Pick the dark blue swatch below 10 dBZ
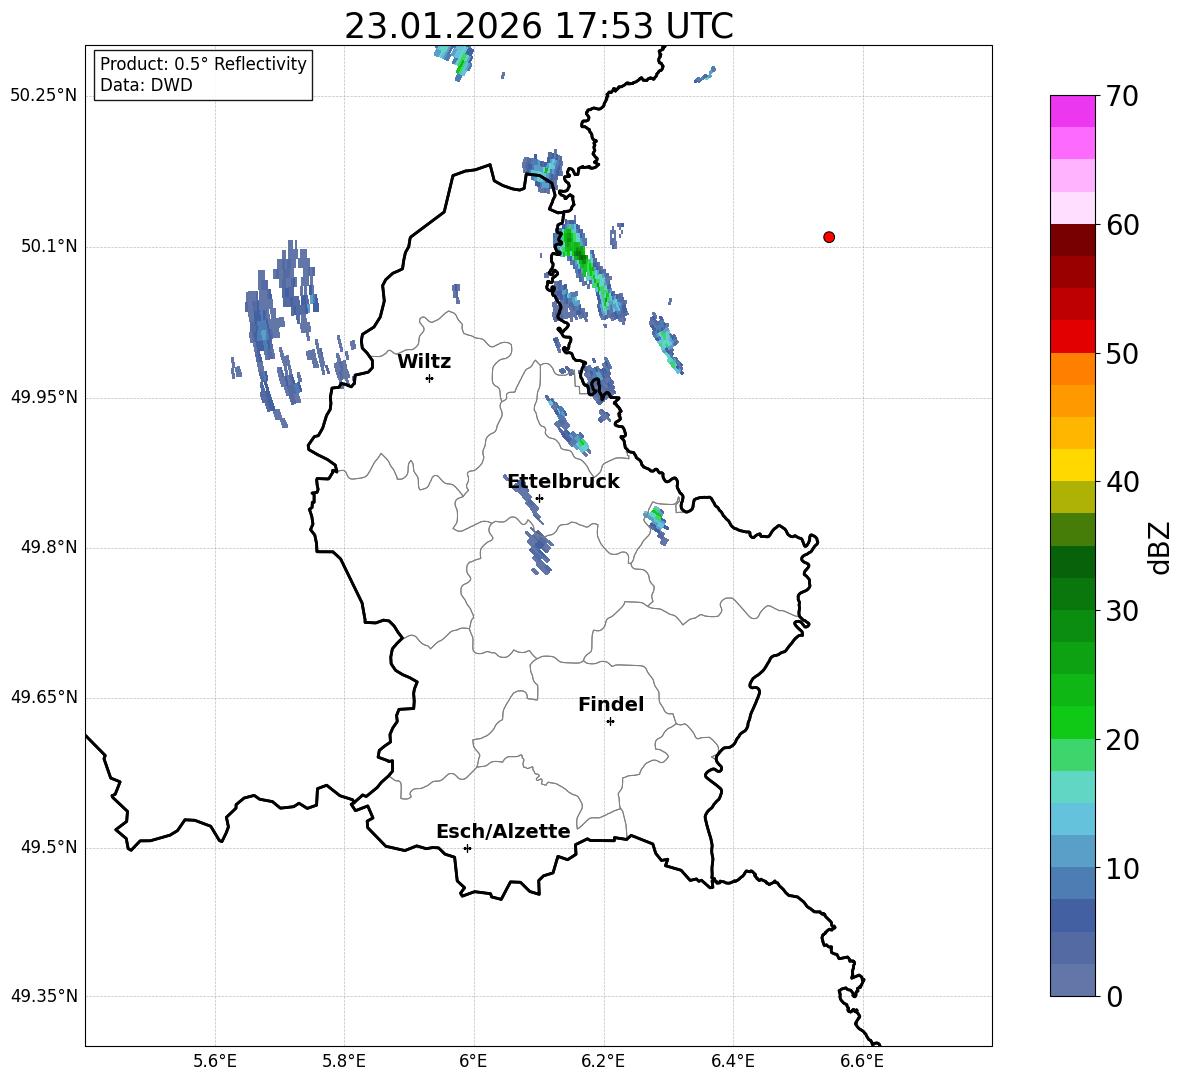This screenshot has width=1184, height=1081. [x=1072, y=915]
